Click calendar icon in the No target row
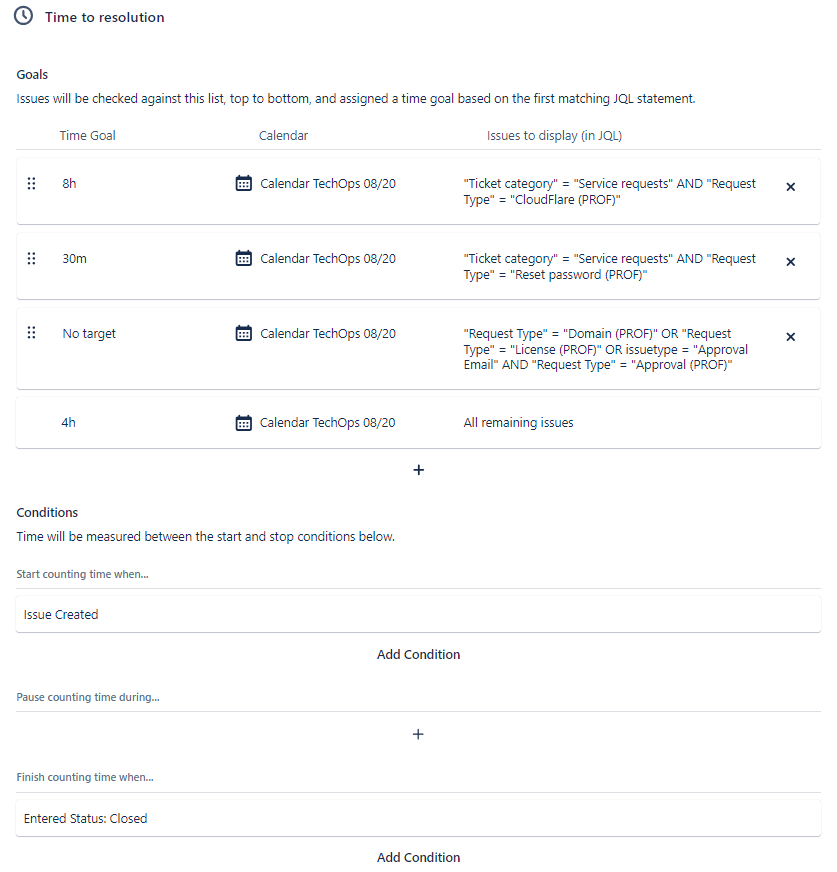The height and width of the screenshot is (872, 837). [x=244, y=333]
